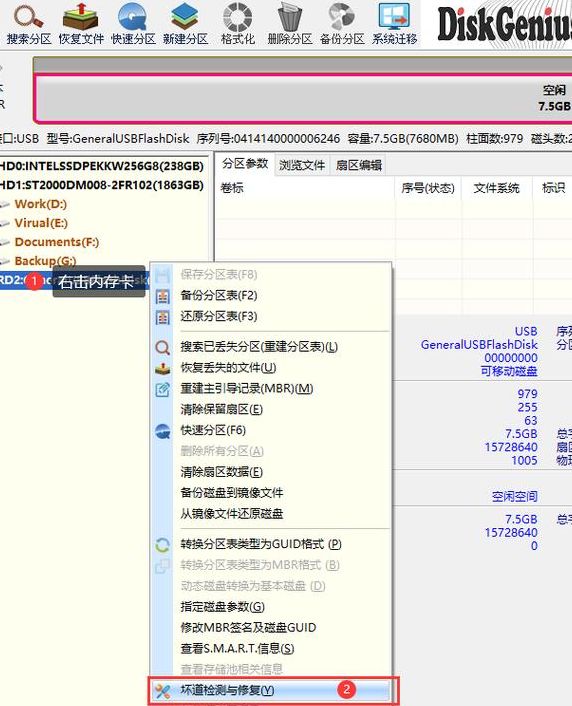Select the 可移动磁盘 value text
This screenshot has width=572, height=706.
coord(509,371)
